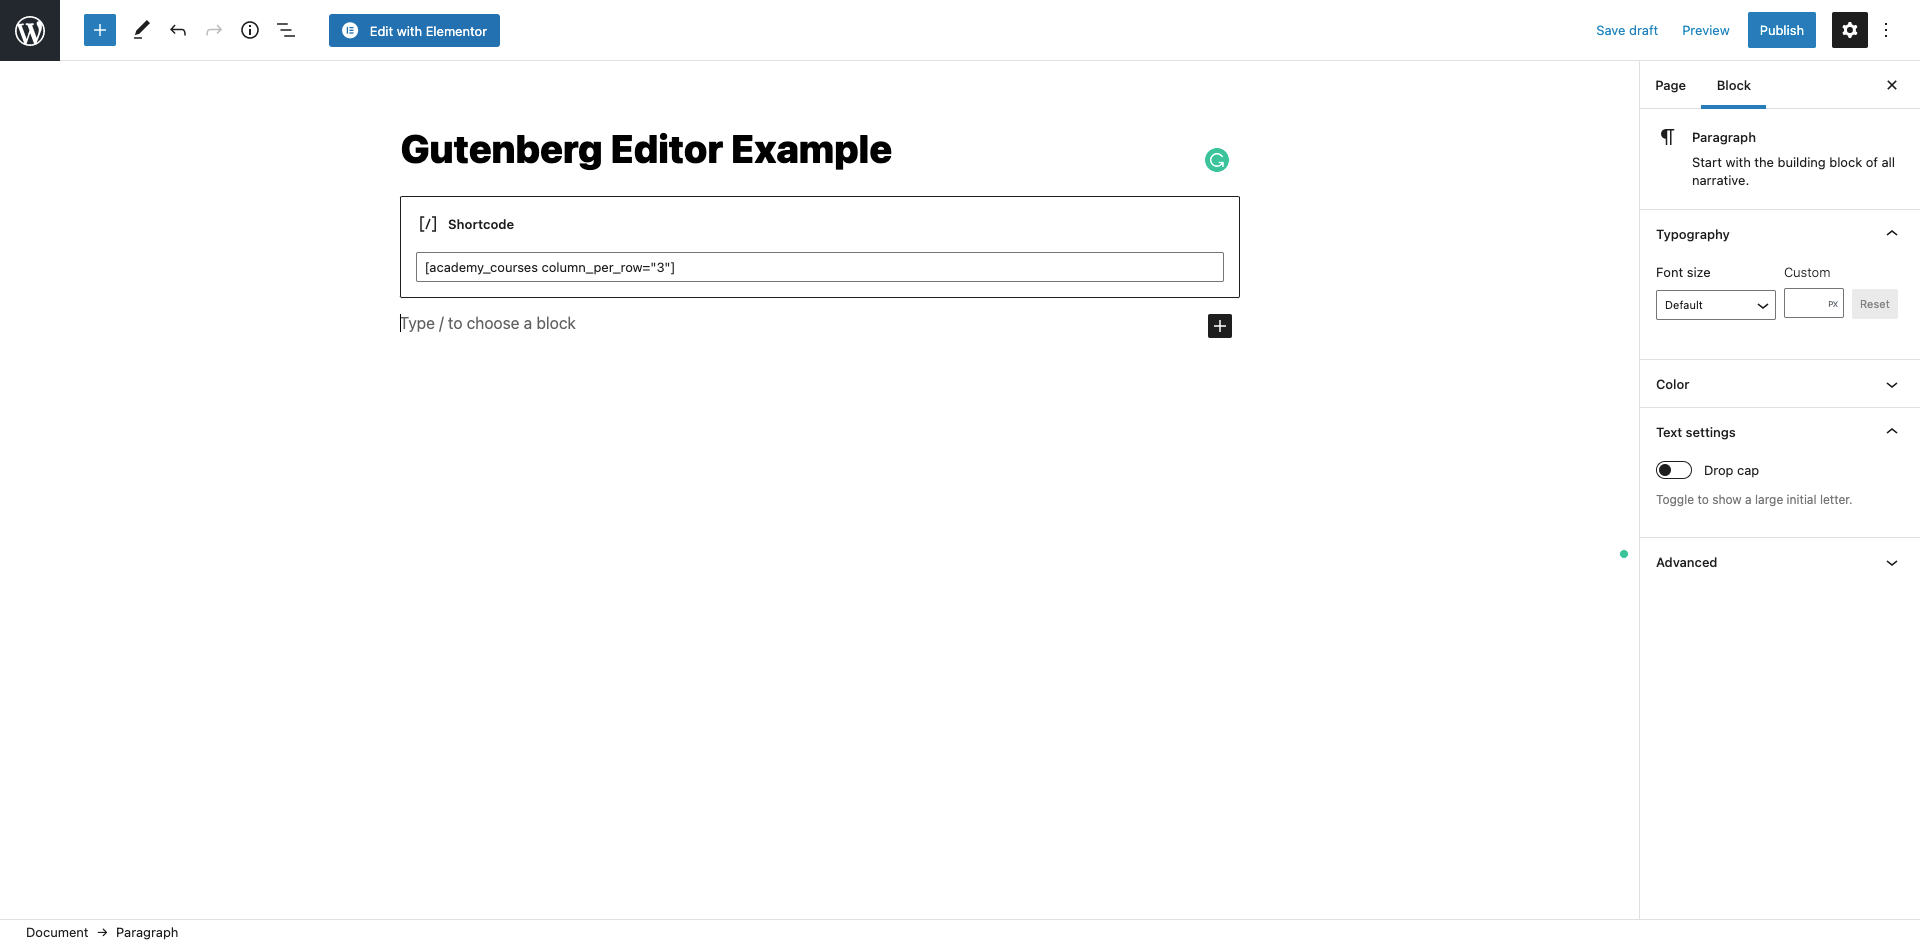1920x944 pixels.
Task: Open the block inserter
Action: (x=99, y=30)
